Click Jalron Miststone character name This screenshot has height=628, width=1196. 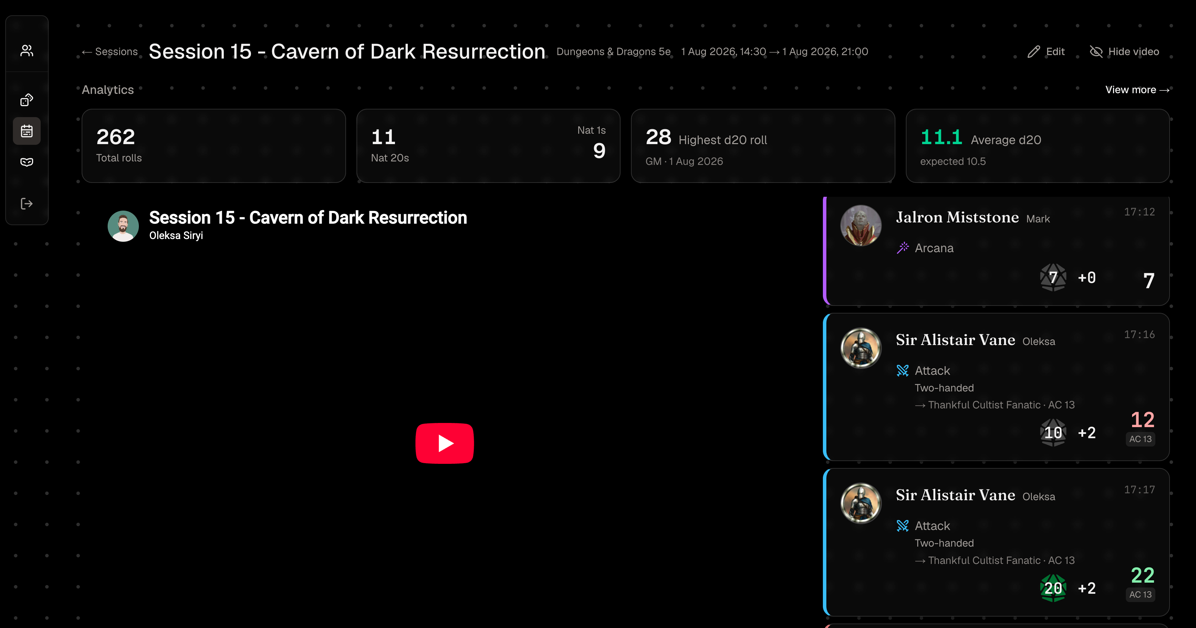coord(957,217)
